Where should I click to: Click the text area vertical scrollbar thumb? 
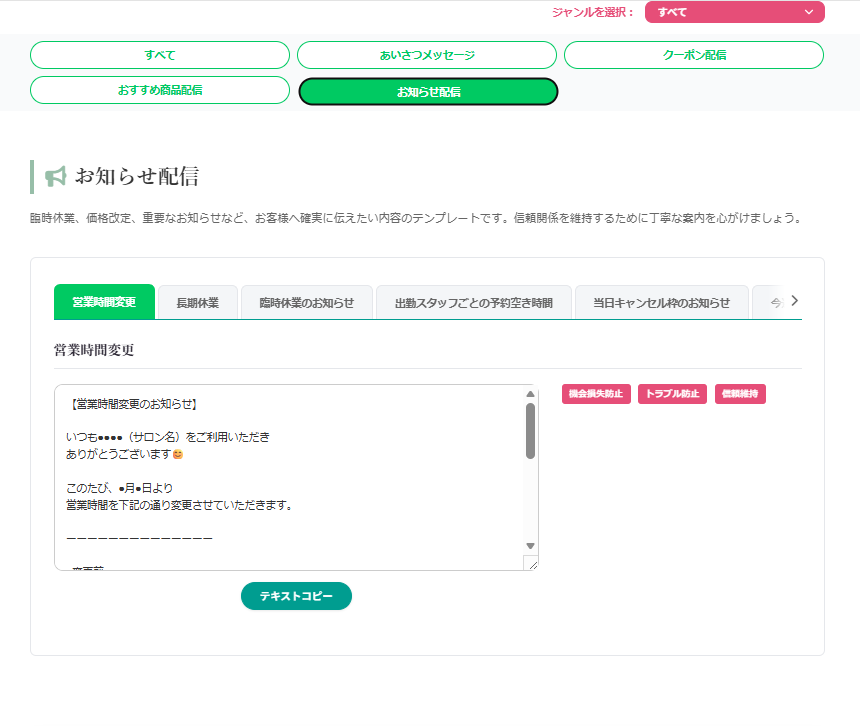pos(530,431)
